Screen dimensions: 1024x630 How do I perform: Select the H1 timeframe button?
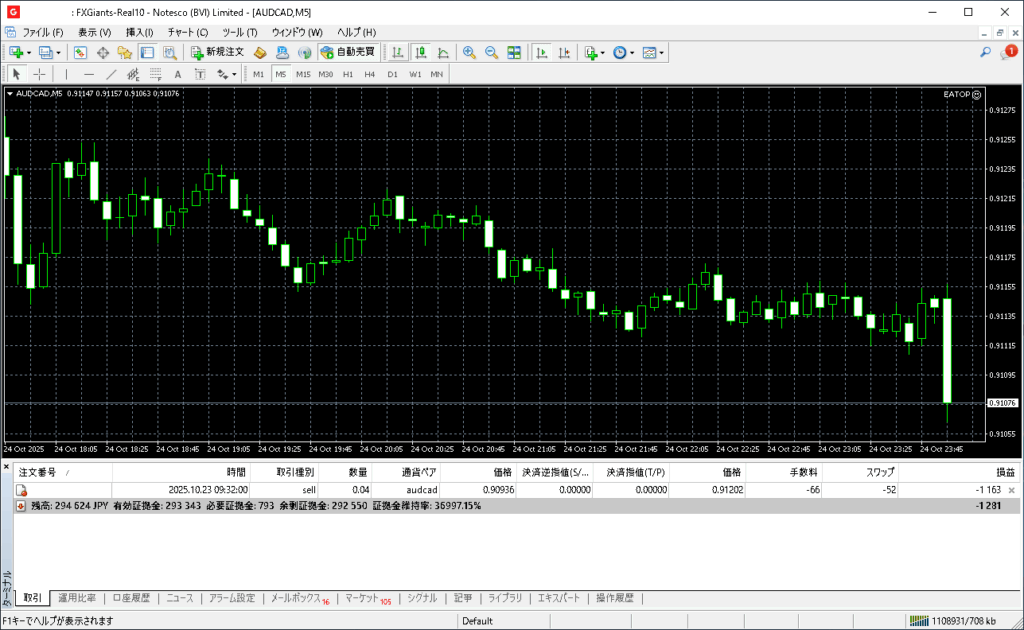point(348,74)
